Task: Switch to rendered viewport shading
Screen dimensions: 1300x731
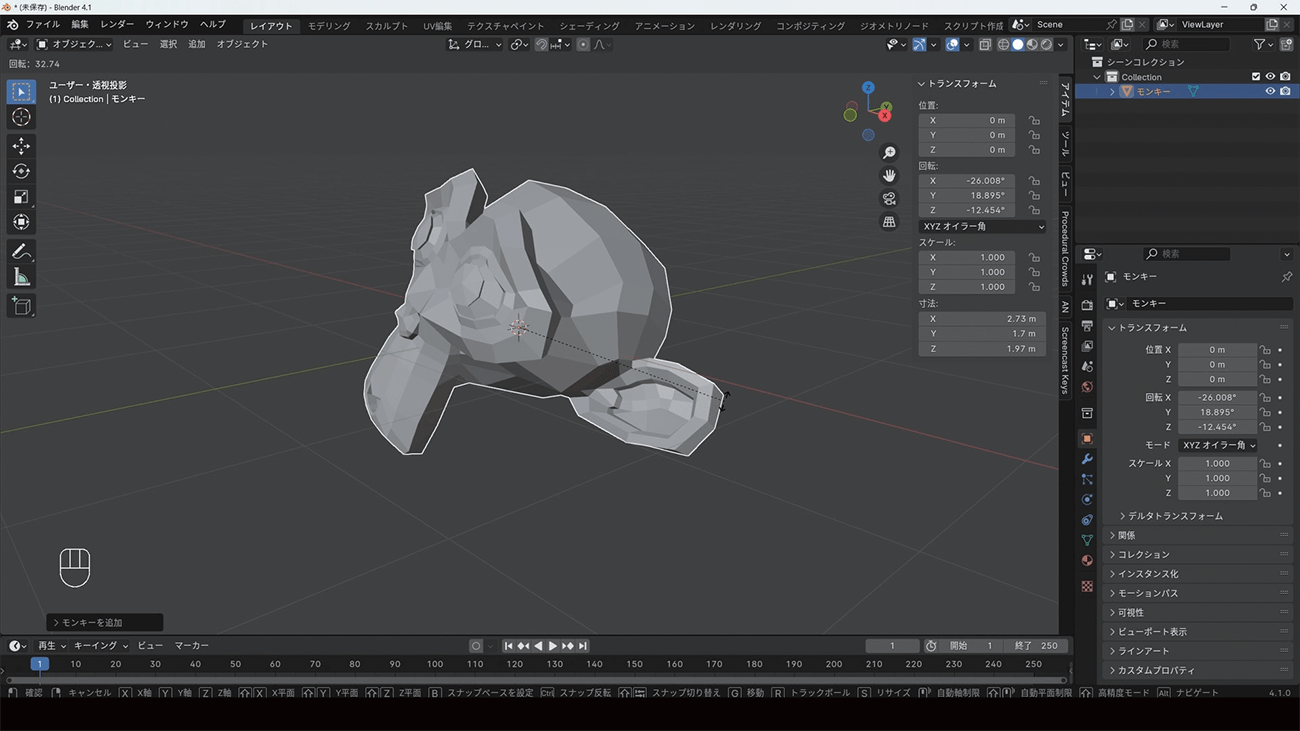Action: (x=1046, y=45)
